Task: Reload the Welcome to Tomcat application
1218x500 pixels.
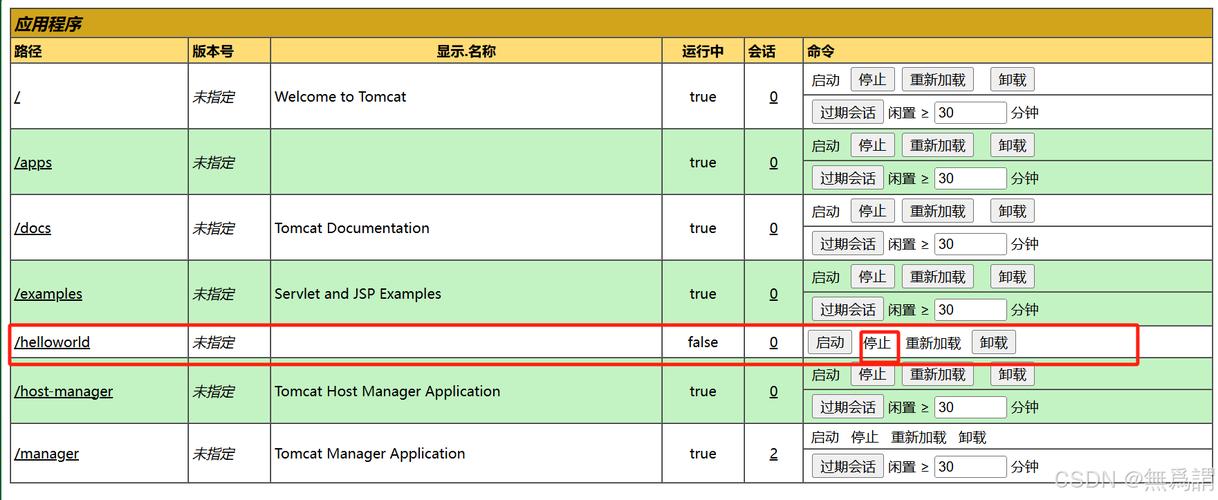Action: pos(937,80)
